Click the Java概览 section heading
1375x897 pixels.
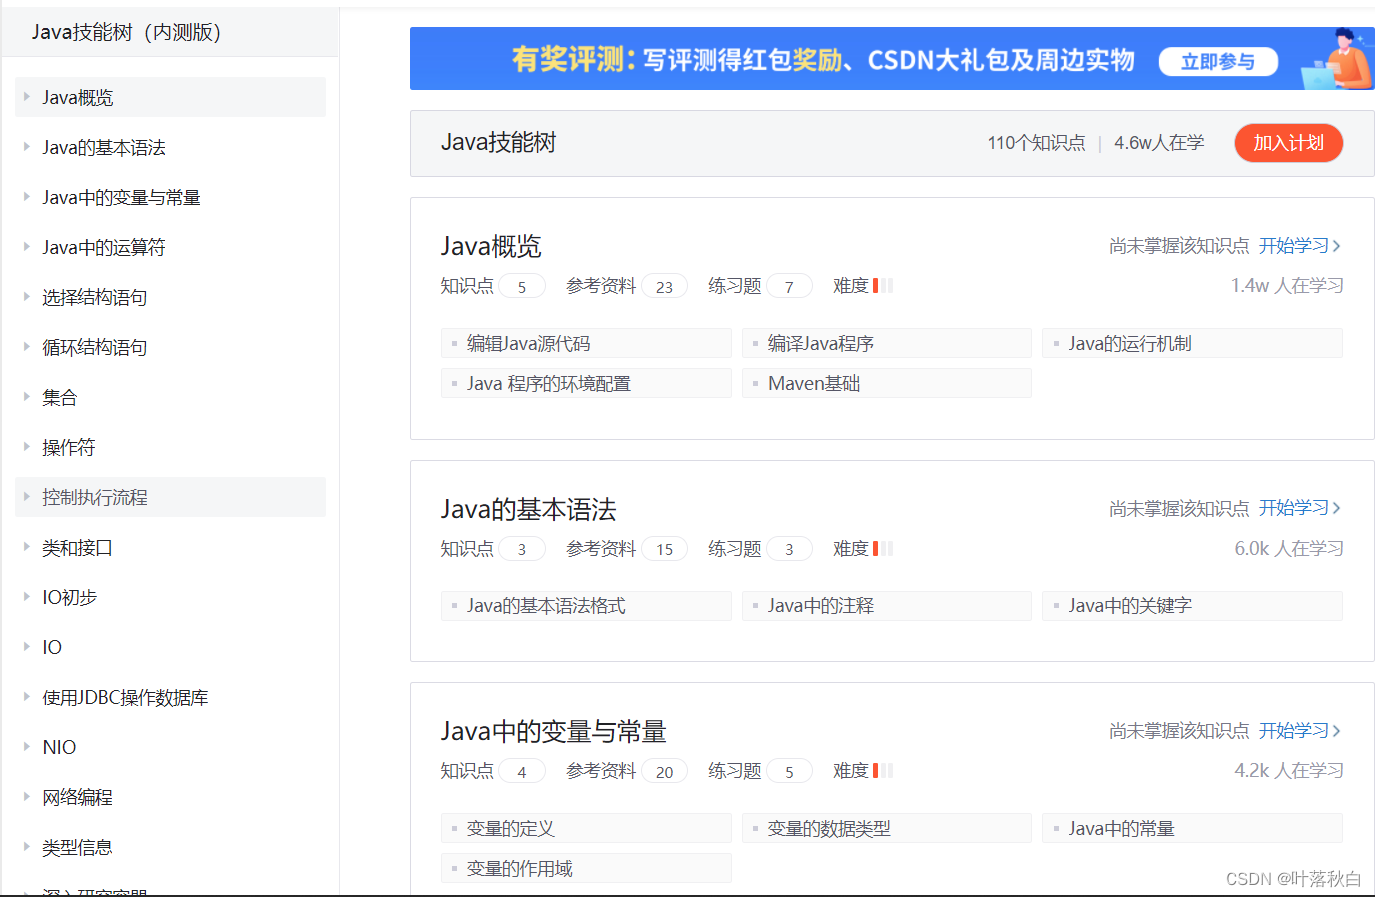coord(491,246)
